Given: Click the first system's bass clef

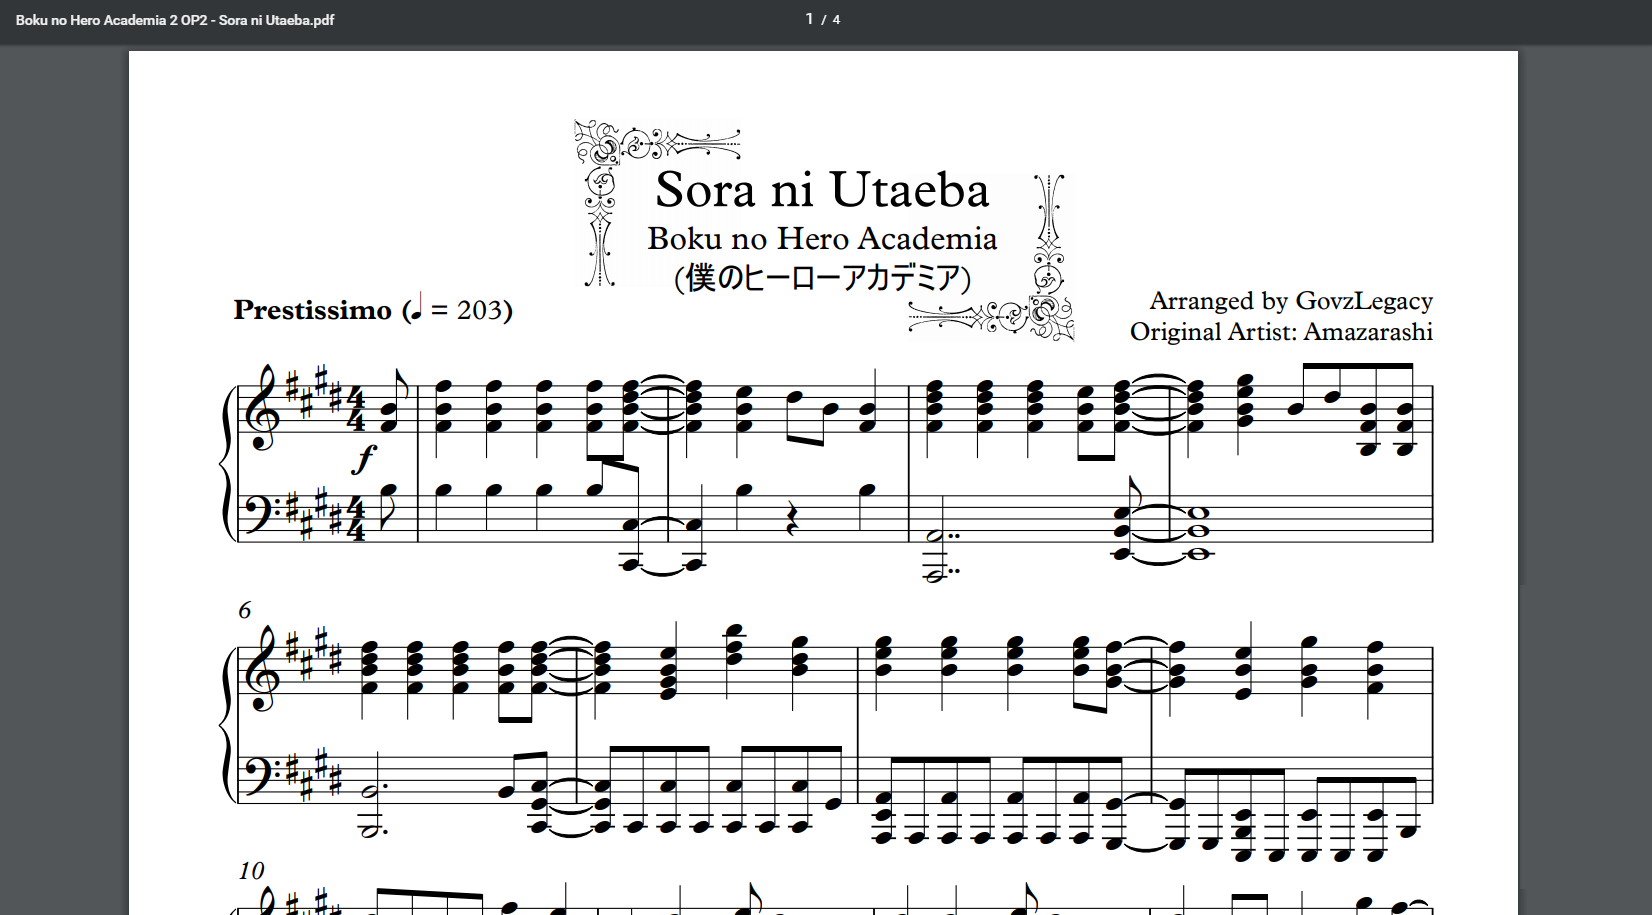Looking at the screenshot, I should (x=262, y=511).
